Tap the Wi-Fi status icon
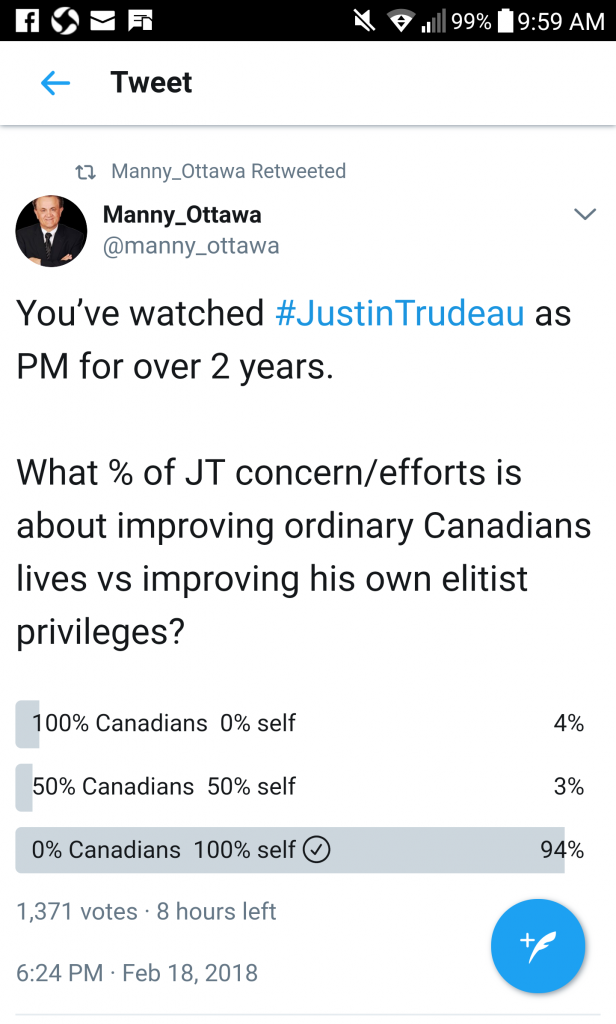616x1024 pixels. pos(400,22)
